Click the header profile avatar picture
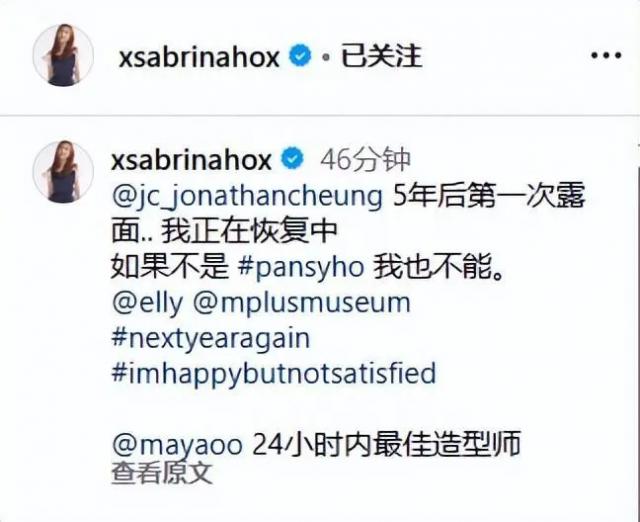 [63, 55]
